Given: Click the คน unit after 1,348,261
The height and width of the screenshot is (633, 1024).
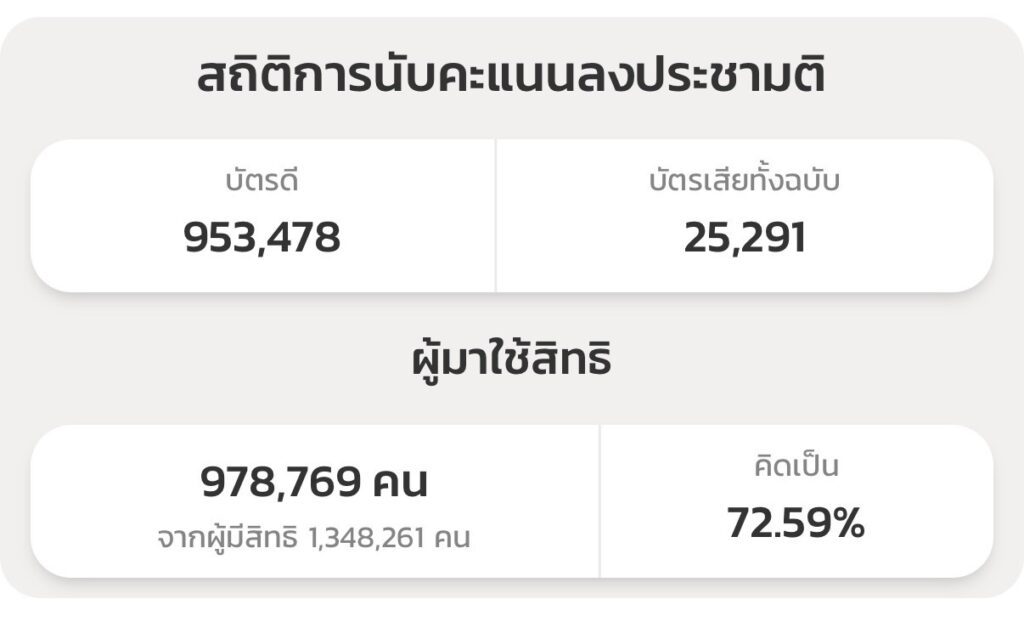Looking at the screenshot, I should (x=453, y=538).
